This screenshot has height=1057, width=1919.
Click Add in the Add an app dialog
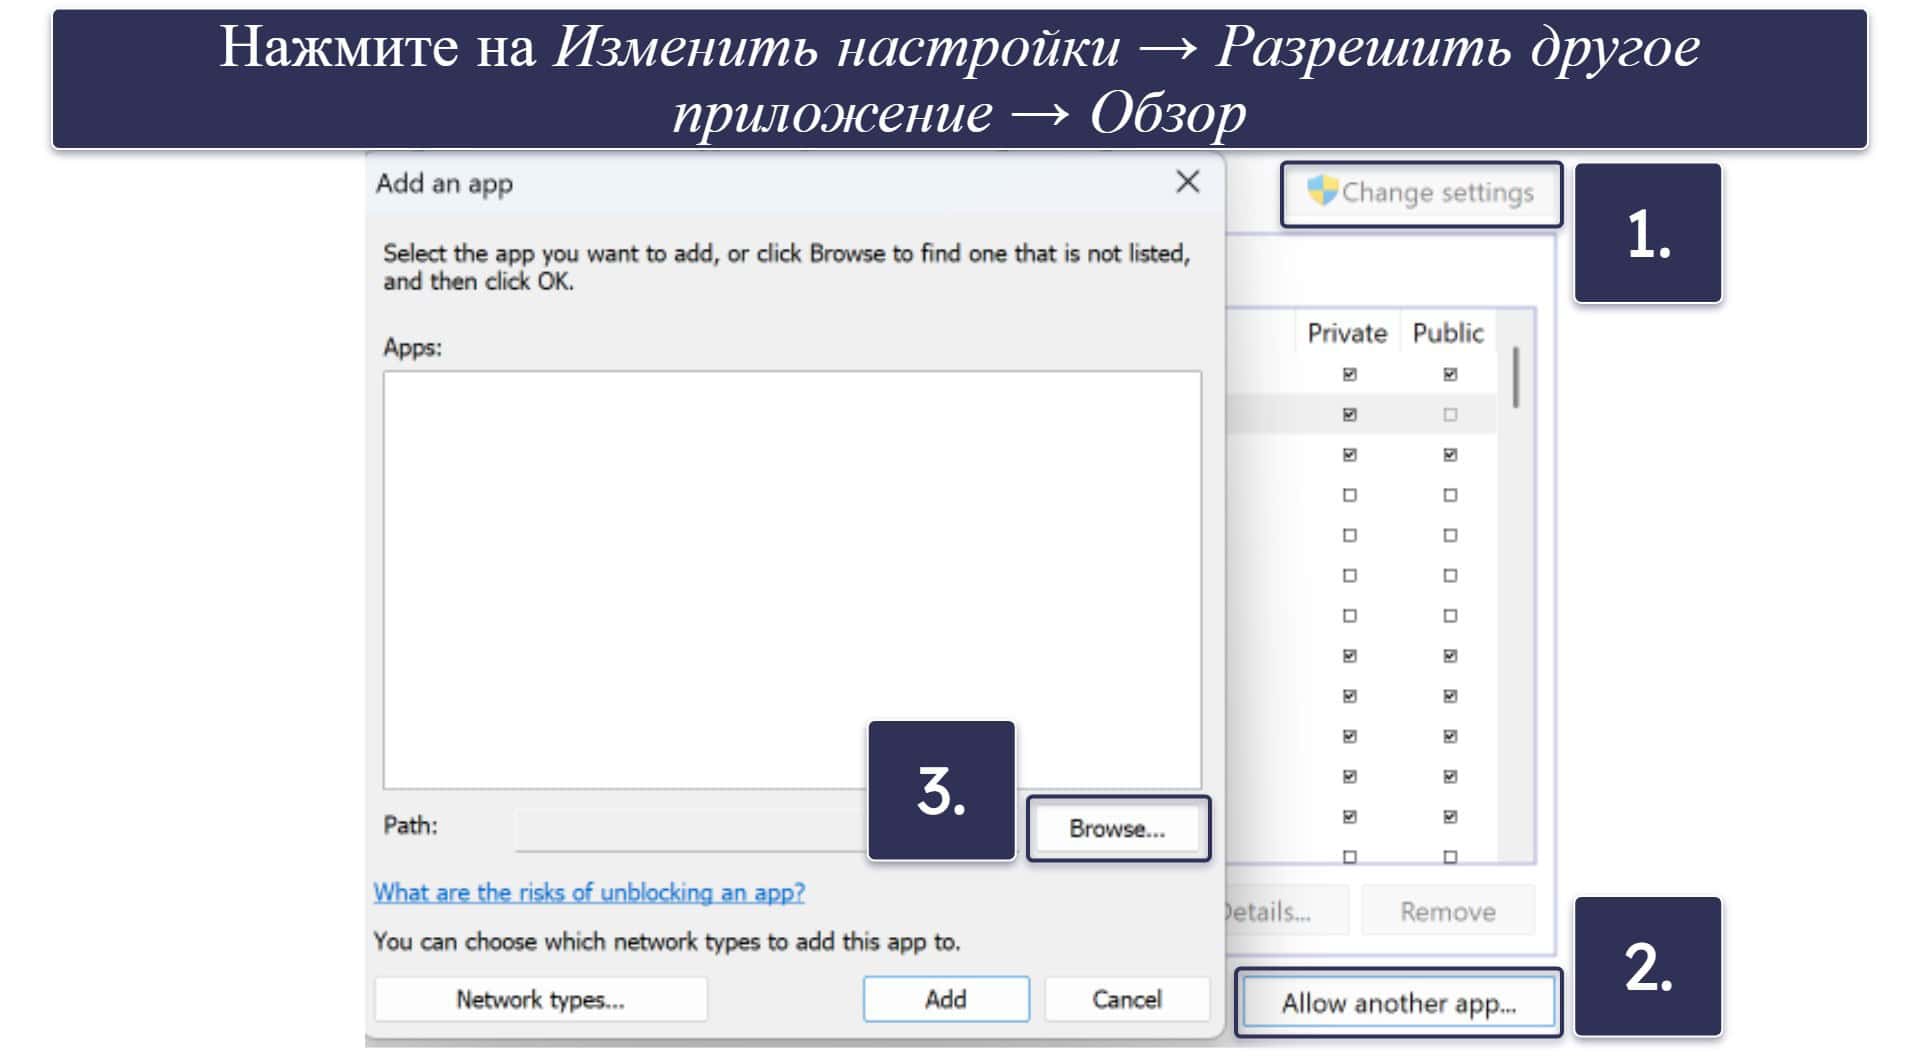pos(946,999)
